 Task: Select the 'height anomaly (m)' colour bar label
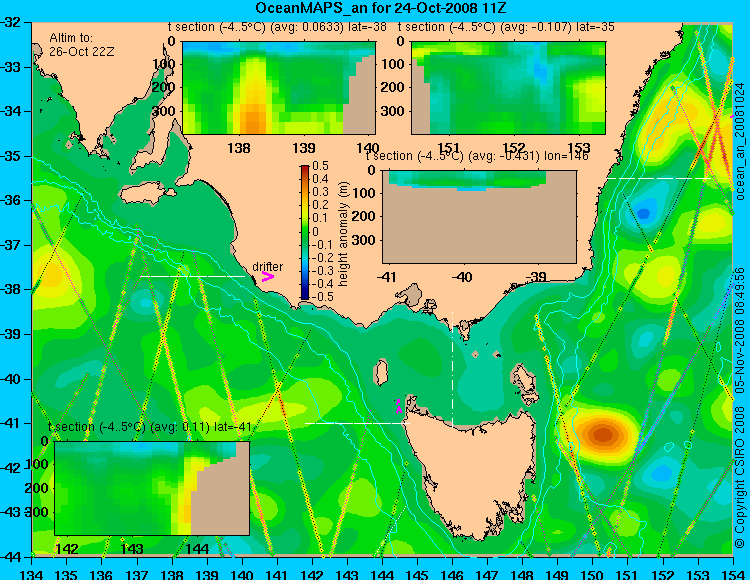tap(343, 234)
